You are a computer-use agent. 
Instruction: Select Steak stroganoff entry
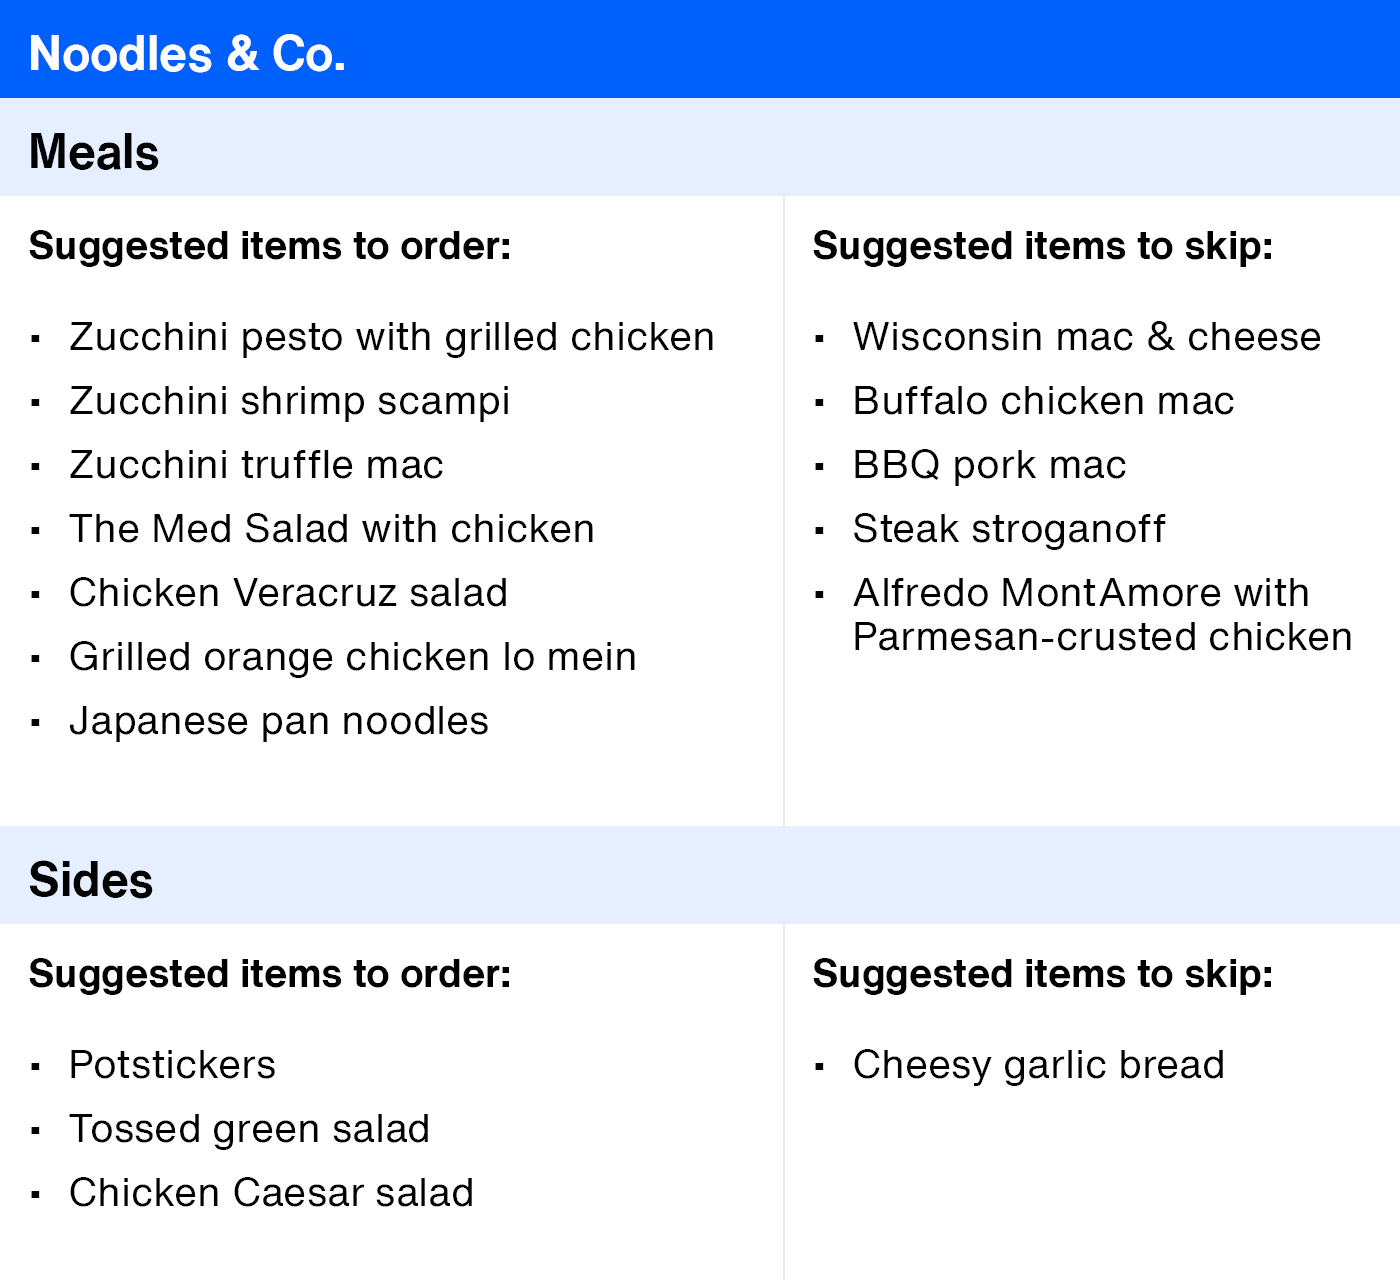click(1009, 530)
